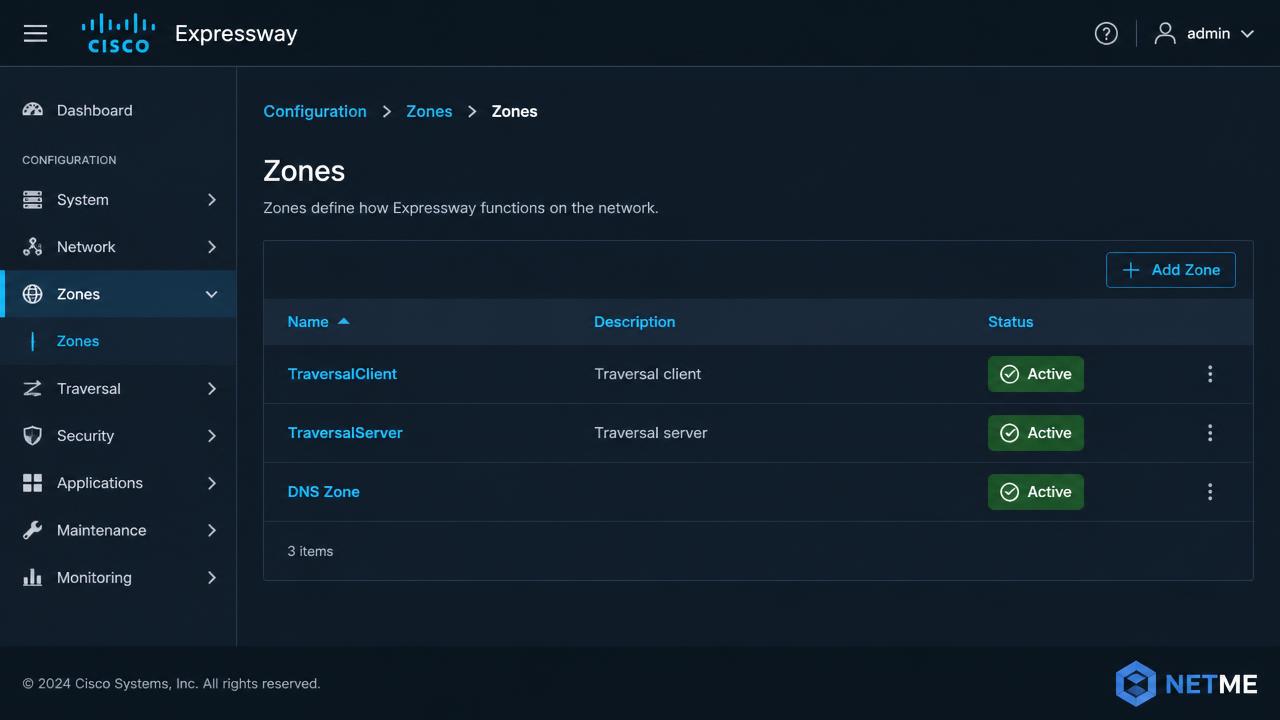This screenshot has width=1280, height=720.
Task: Expand the Traversal menu chevron
Action: coord(212,389)
